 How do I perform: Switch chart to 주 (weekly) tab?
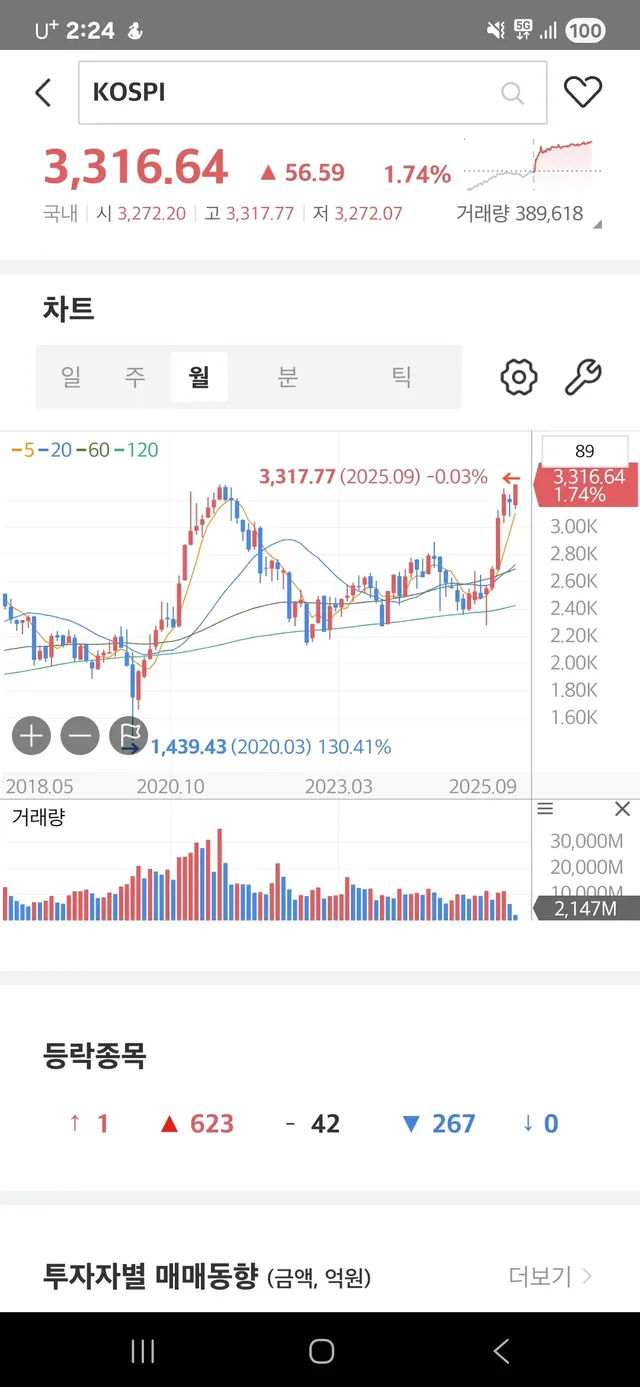point(135,377)
